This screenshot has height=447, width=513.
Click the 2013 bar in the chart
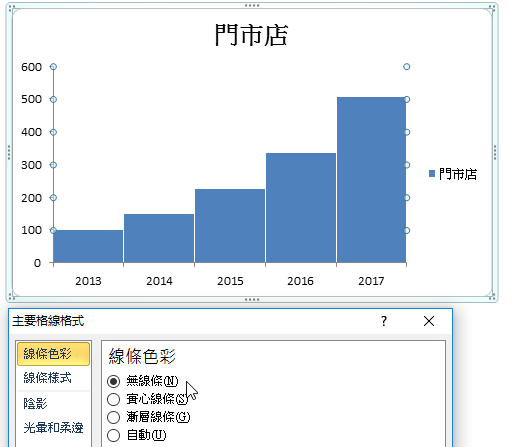click(88, 246)
